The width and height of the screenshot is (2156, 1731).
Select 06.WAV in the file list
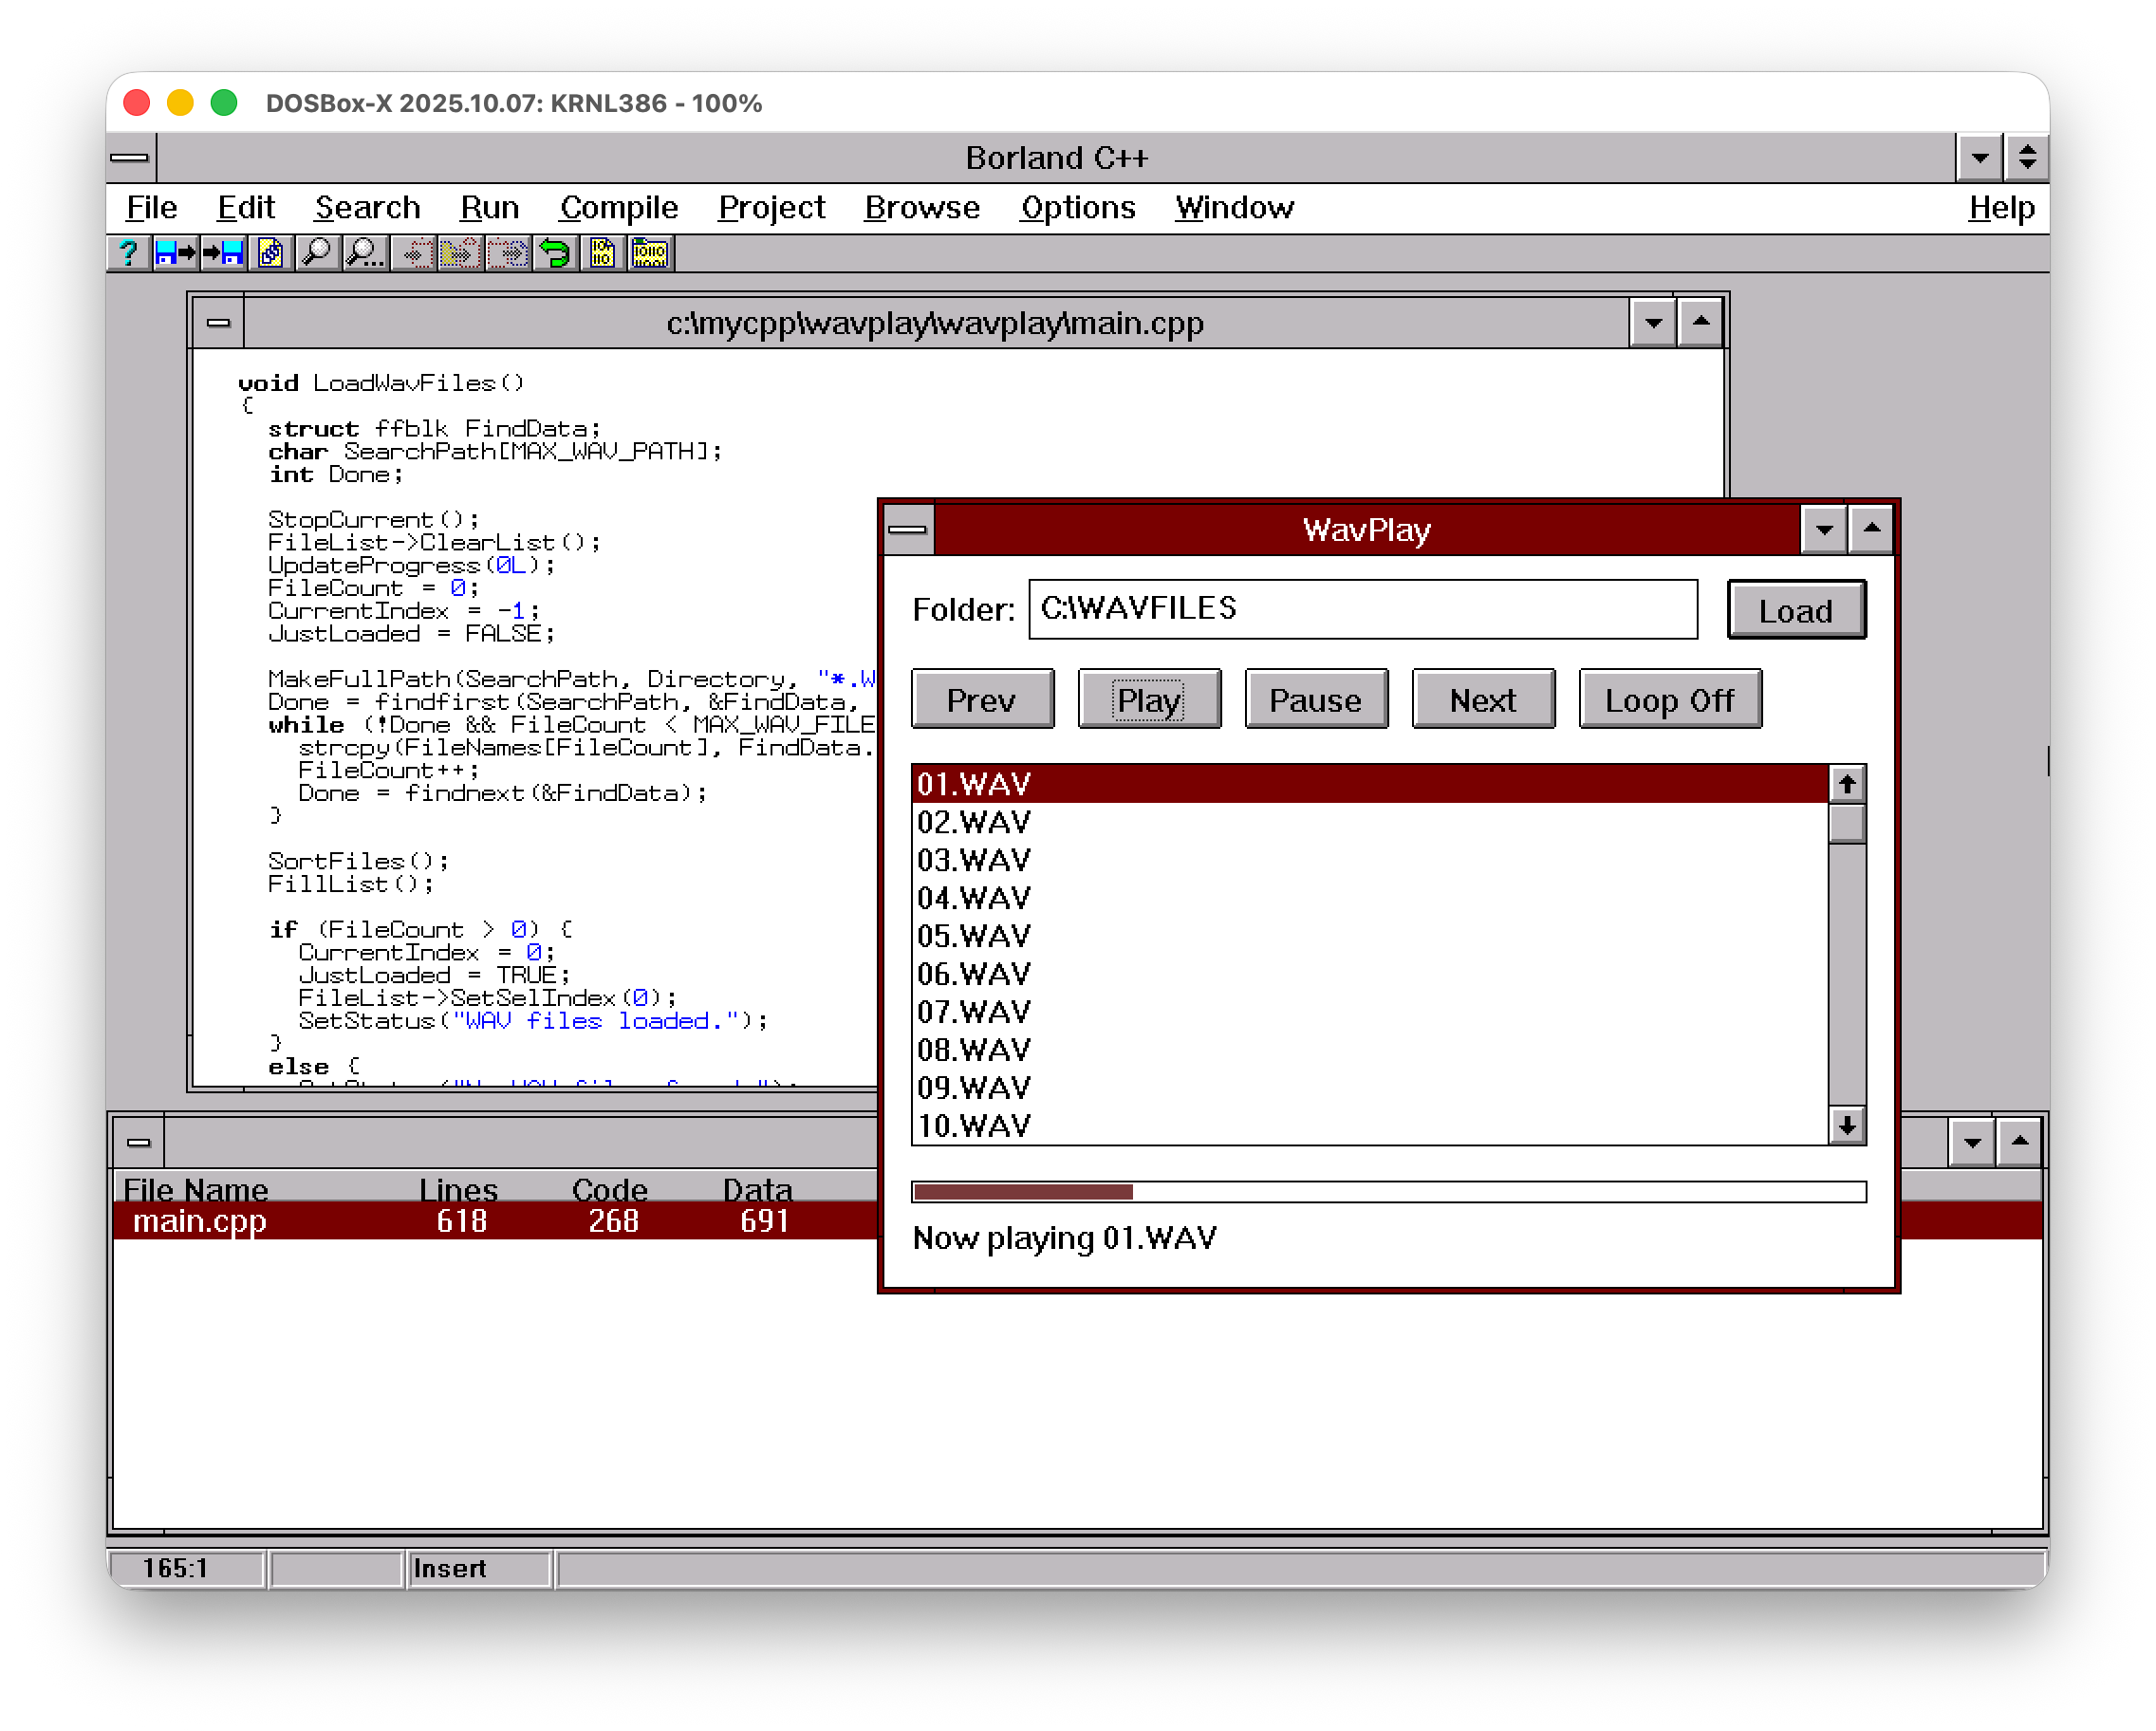pyautogui.click(x=1371, y=975)
